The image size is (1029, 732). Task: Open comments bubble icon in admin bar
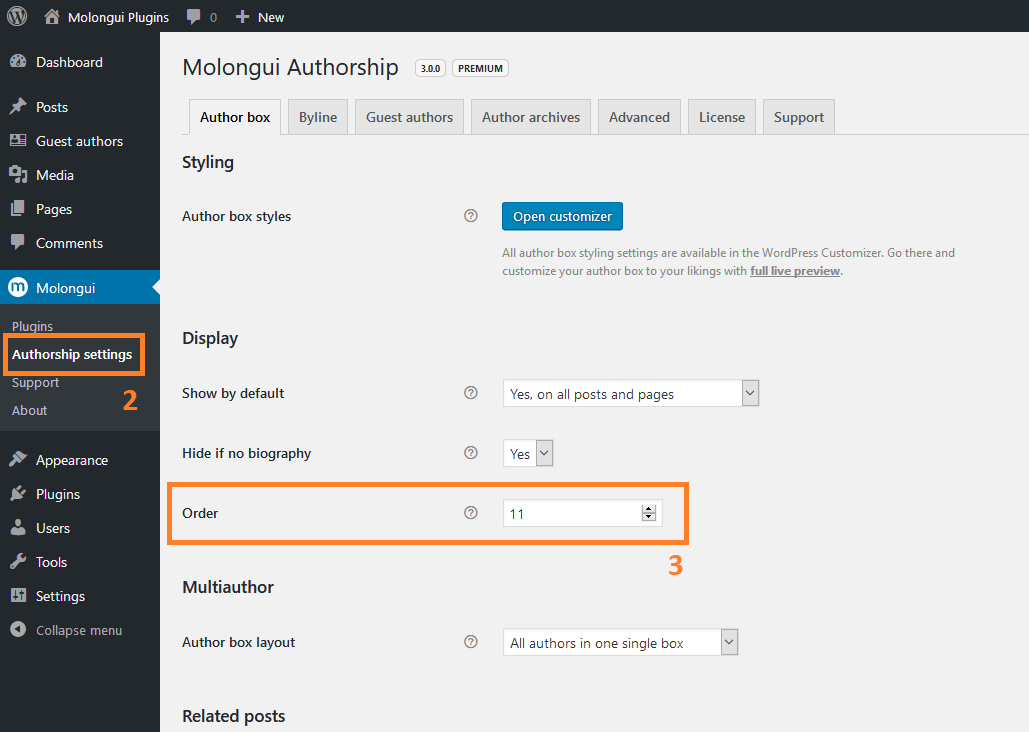194,17
